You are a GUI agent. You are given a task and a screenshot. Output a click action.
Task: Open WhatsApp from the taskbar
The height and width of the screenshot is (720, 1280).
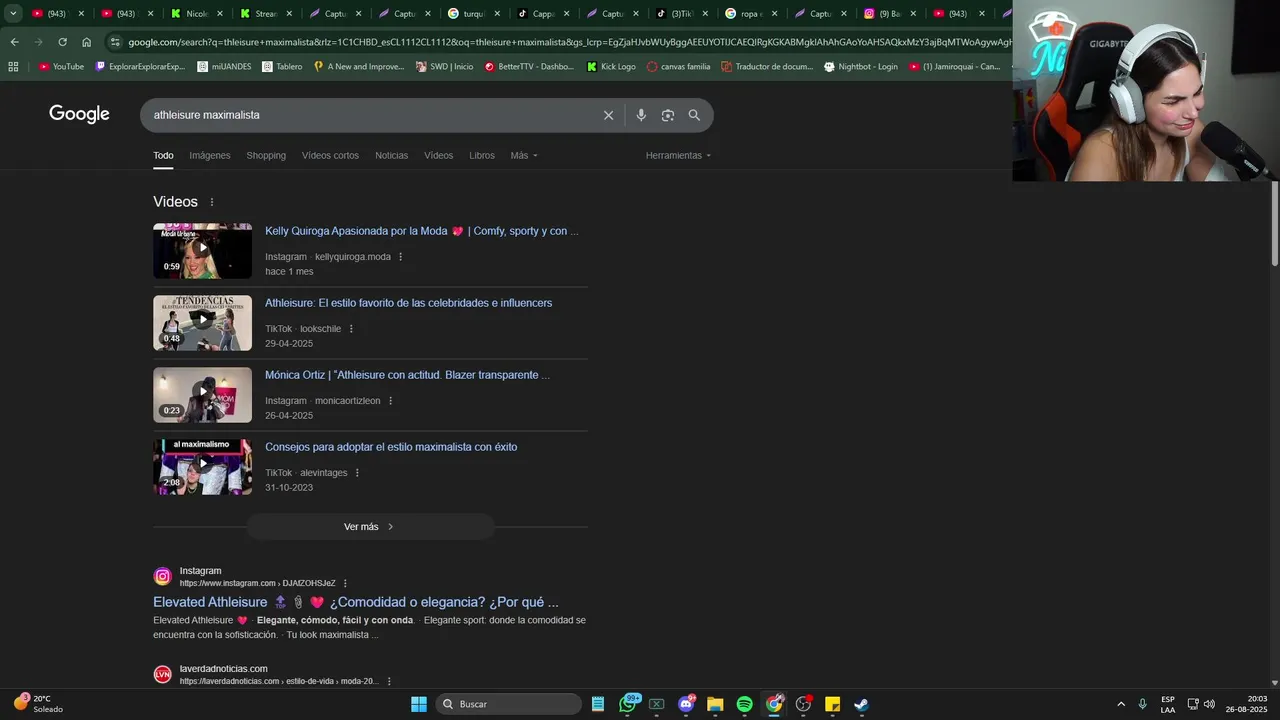click(628, 704)
